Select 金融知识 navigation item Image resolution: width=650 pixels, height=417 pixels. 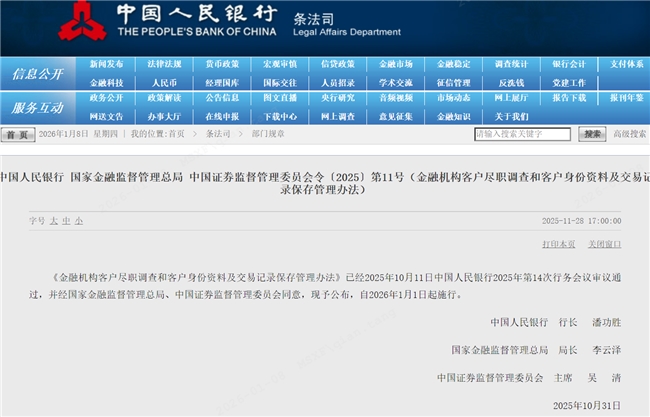454,117
